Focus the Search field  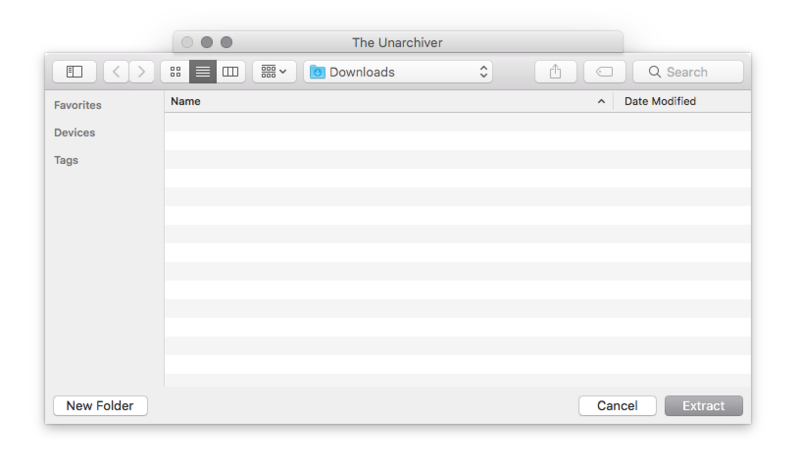[x=688, y=72]
